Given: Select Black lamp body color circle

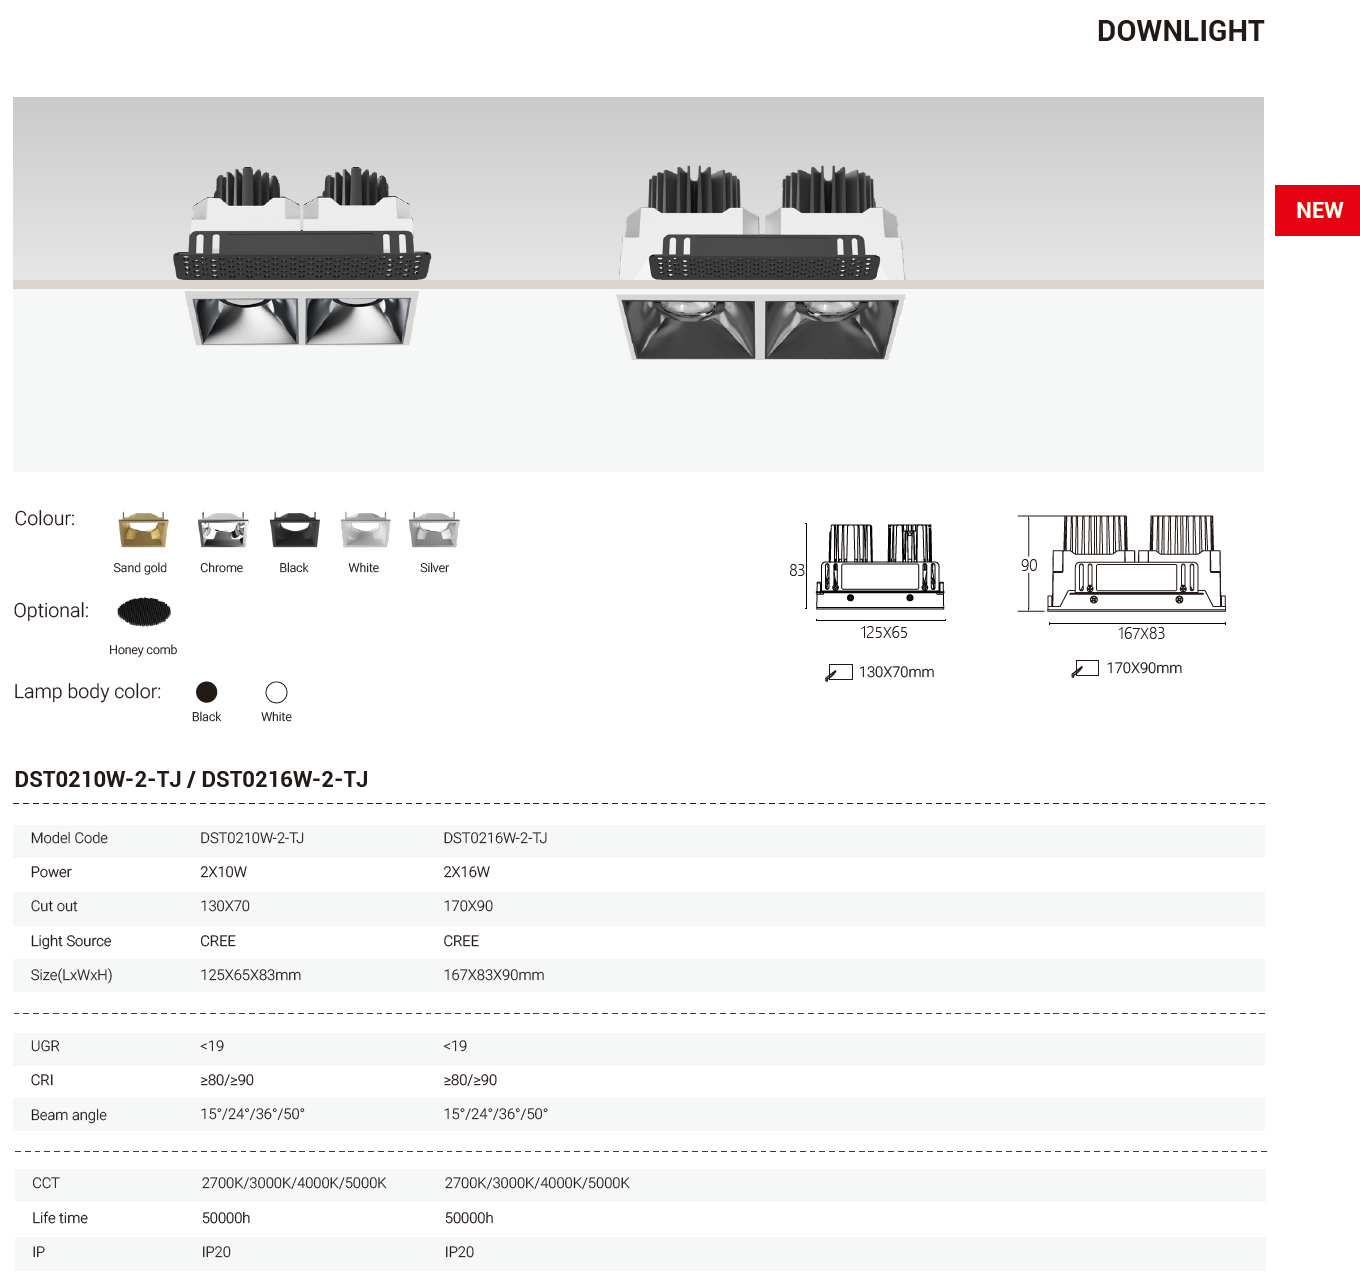Looking at the screenshot, I should [207, 692].
